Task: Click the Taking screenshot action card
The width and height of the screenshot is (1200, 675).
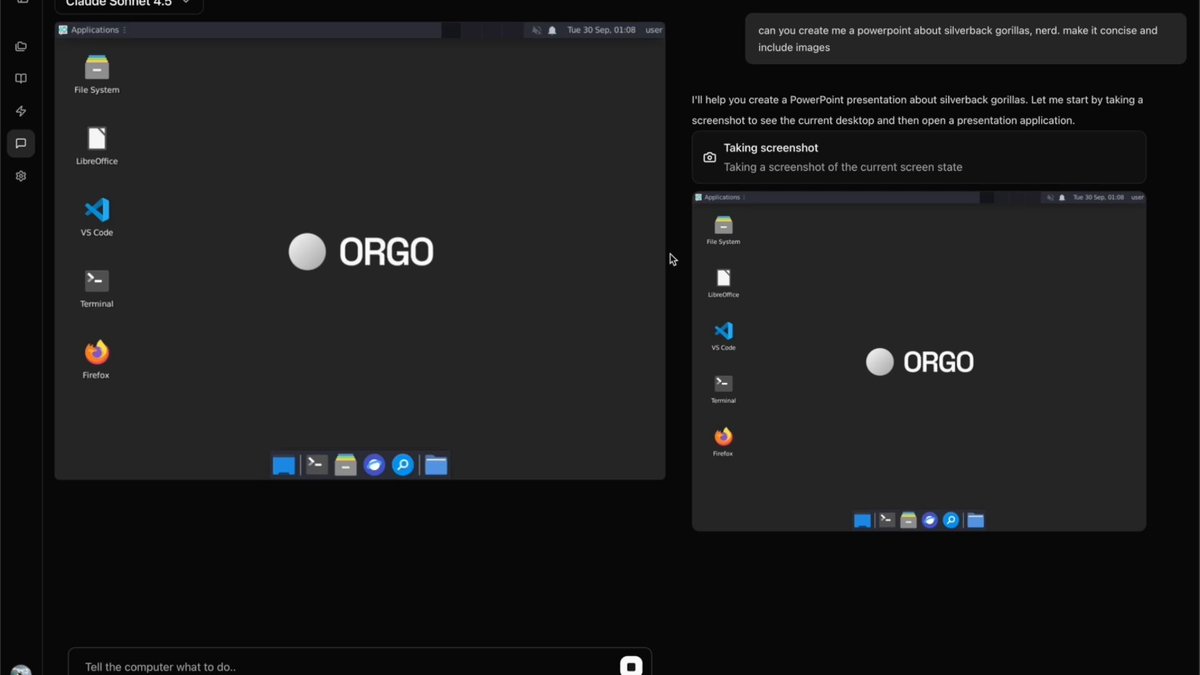Action: (x=919, y=157)
